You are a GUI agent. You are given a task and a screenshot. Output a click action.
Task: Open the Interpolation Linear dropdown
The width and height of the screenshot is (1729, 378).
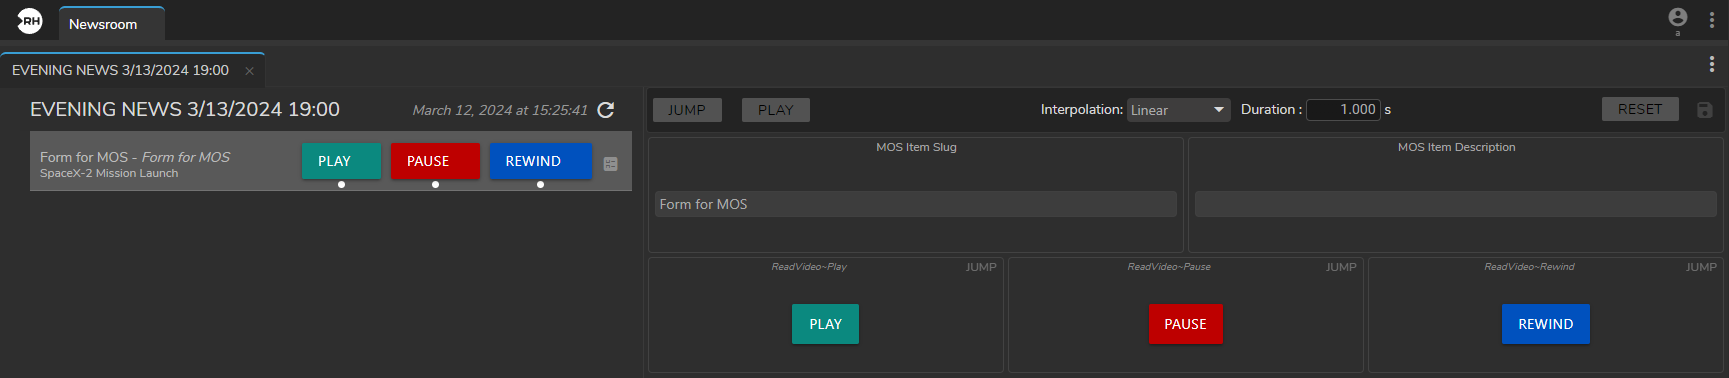click(x=1179, y=110)
